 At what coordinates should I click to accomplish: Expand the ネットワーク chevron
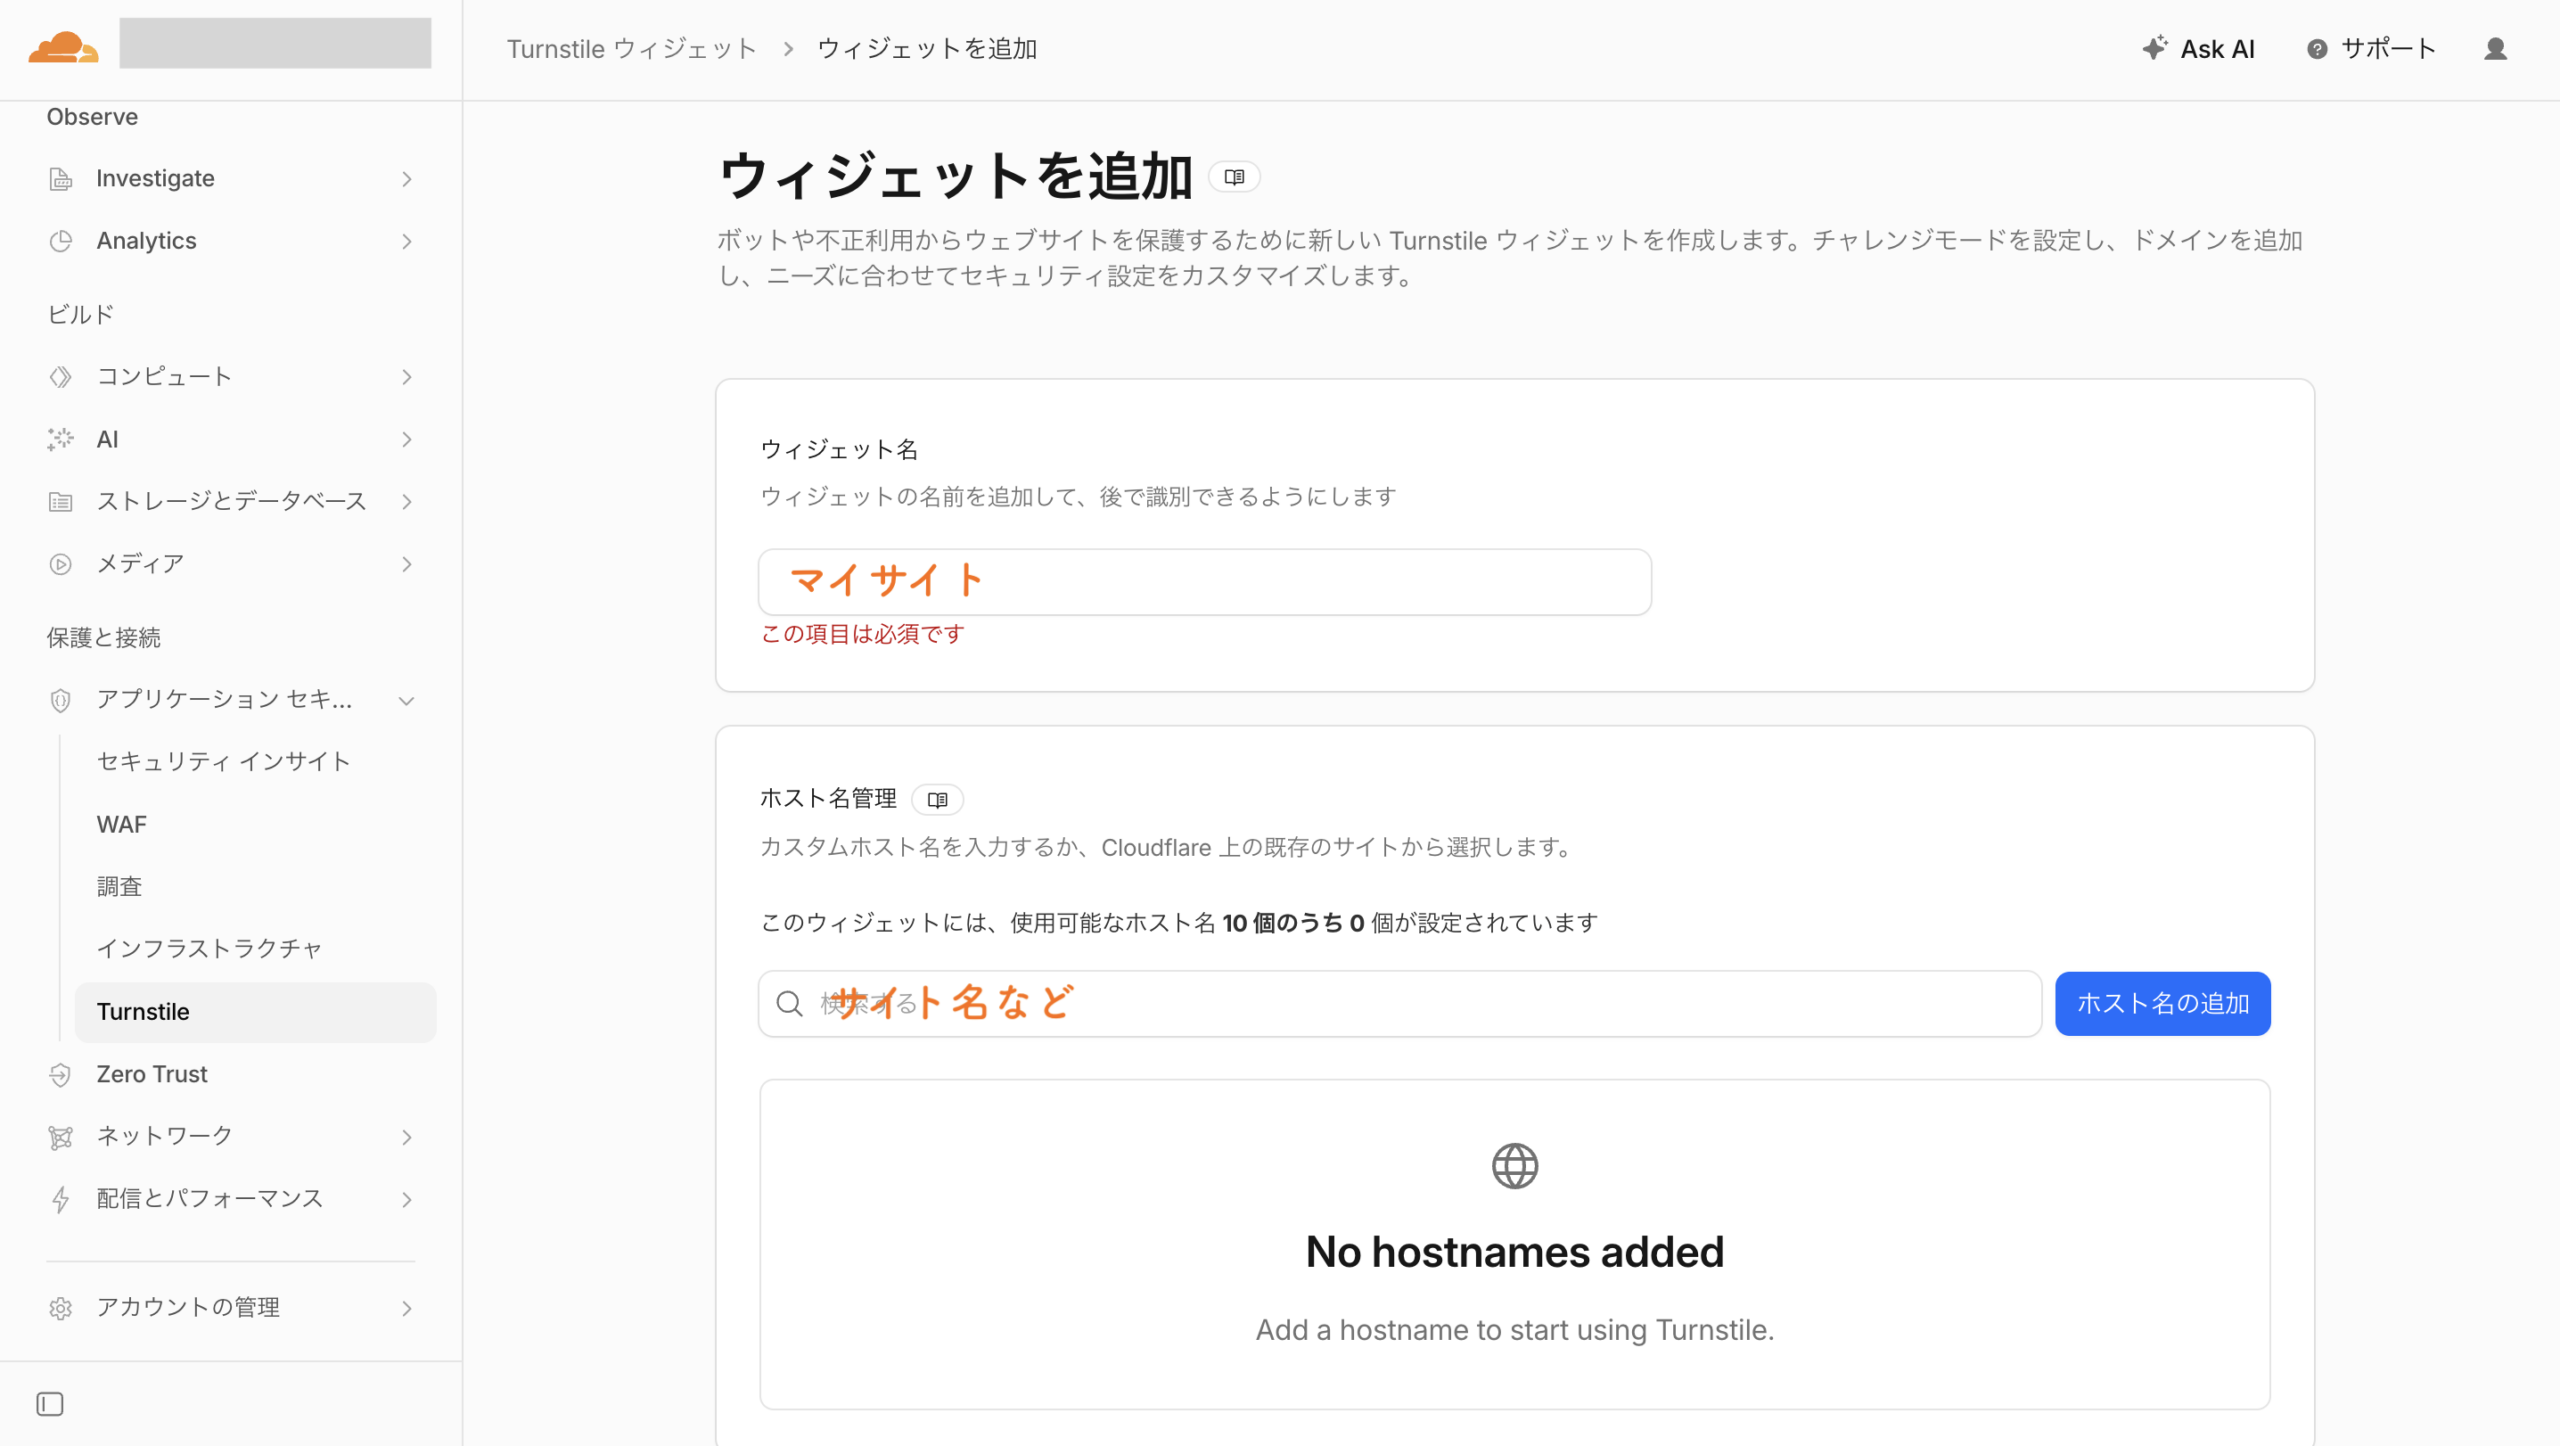click(x=407, y=1137)
